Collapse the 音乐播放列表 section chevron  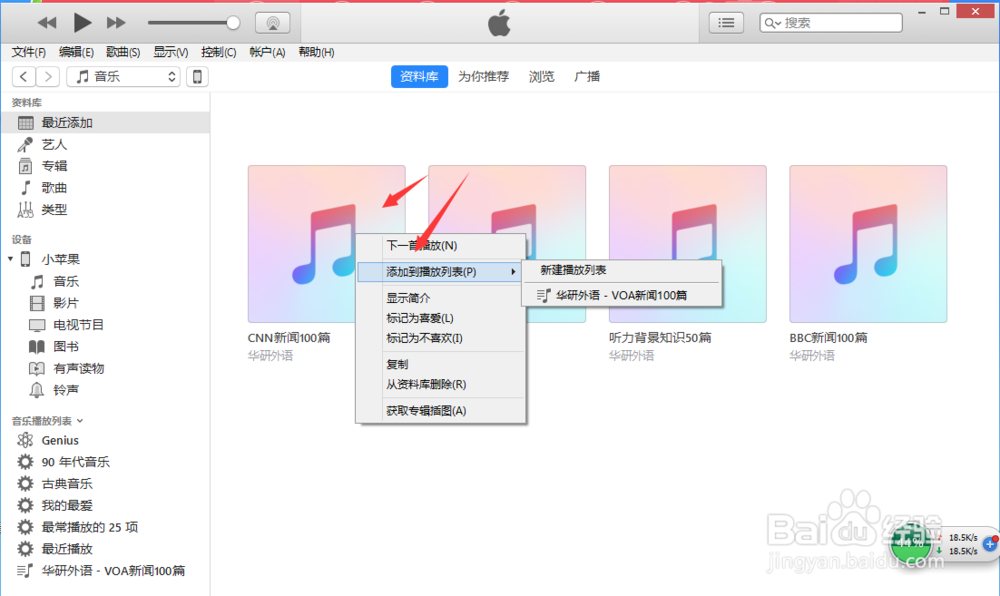[x=80, y=421]
